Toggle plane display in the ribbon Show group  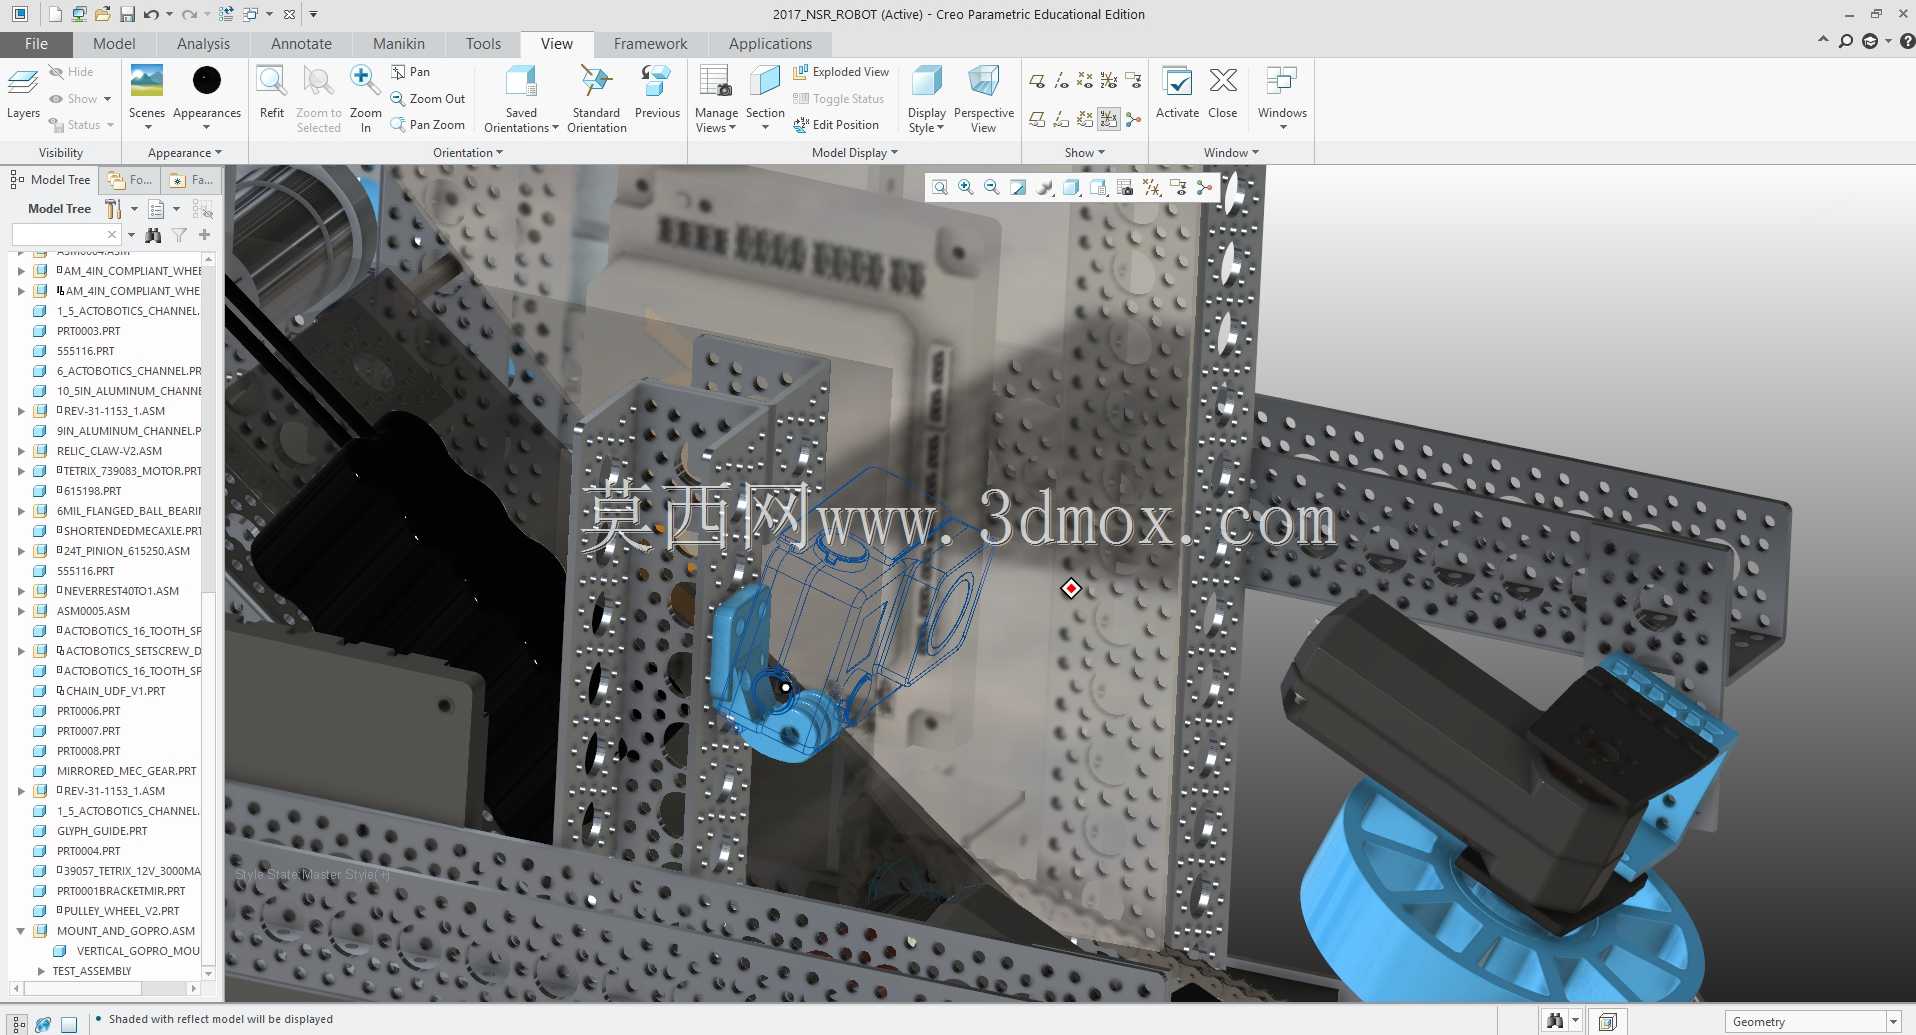(x=1037, y=80)
